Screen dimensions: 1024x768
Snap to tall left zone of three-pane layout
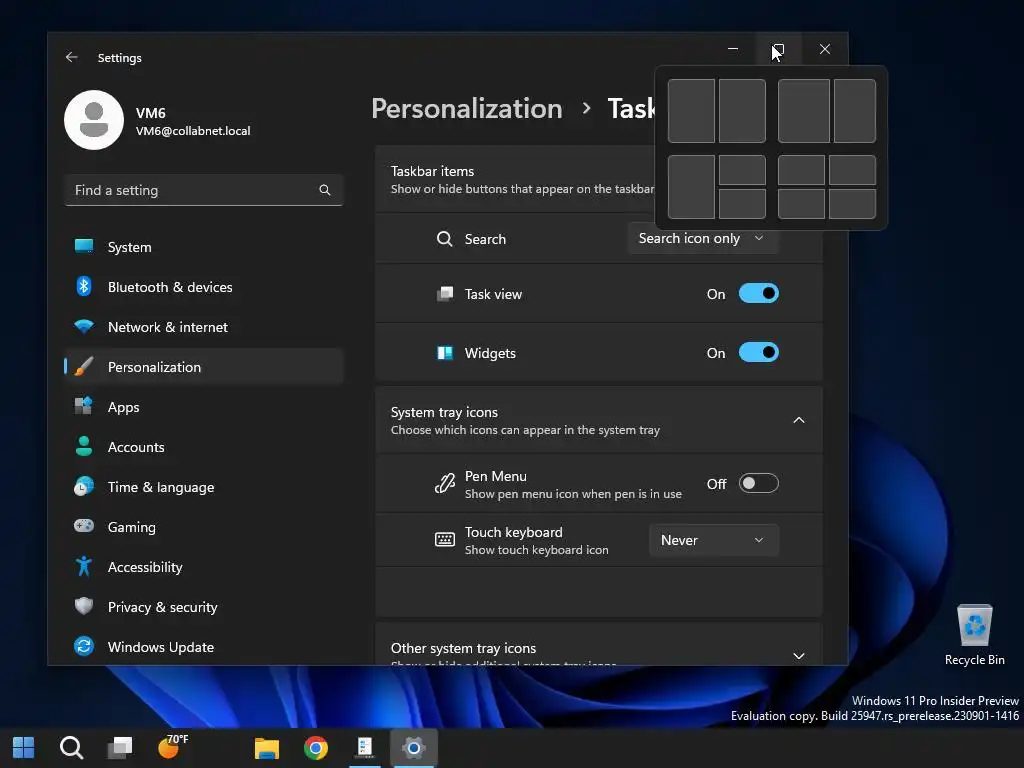(691, 186)
